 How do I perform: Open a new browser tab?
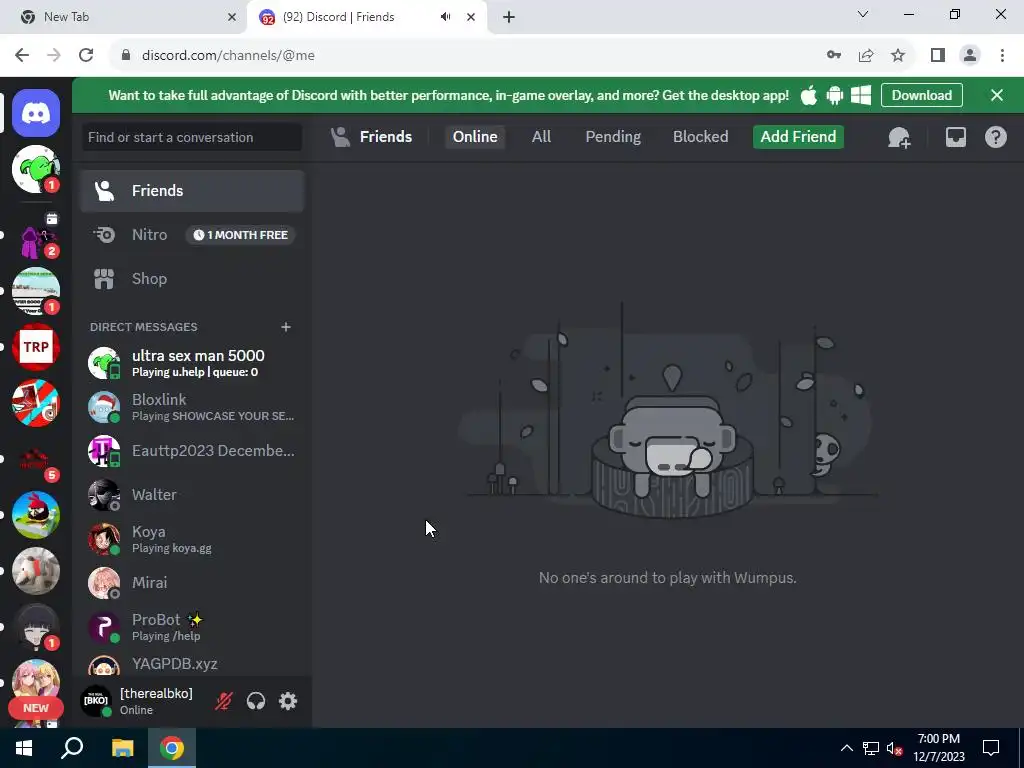[x=509, y=17]
